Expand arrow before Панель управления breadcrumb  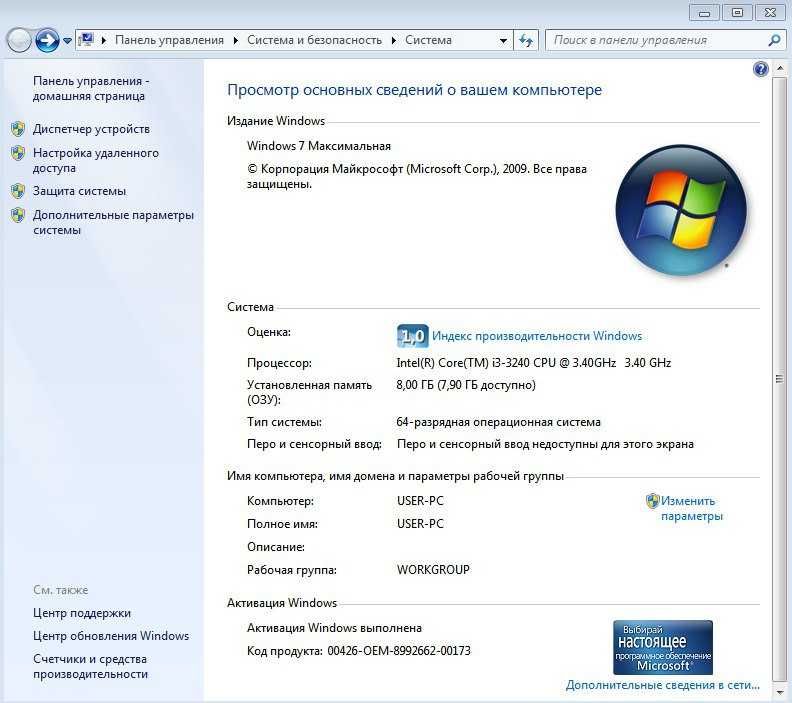coord(104,40)
